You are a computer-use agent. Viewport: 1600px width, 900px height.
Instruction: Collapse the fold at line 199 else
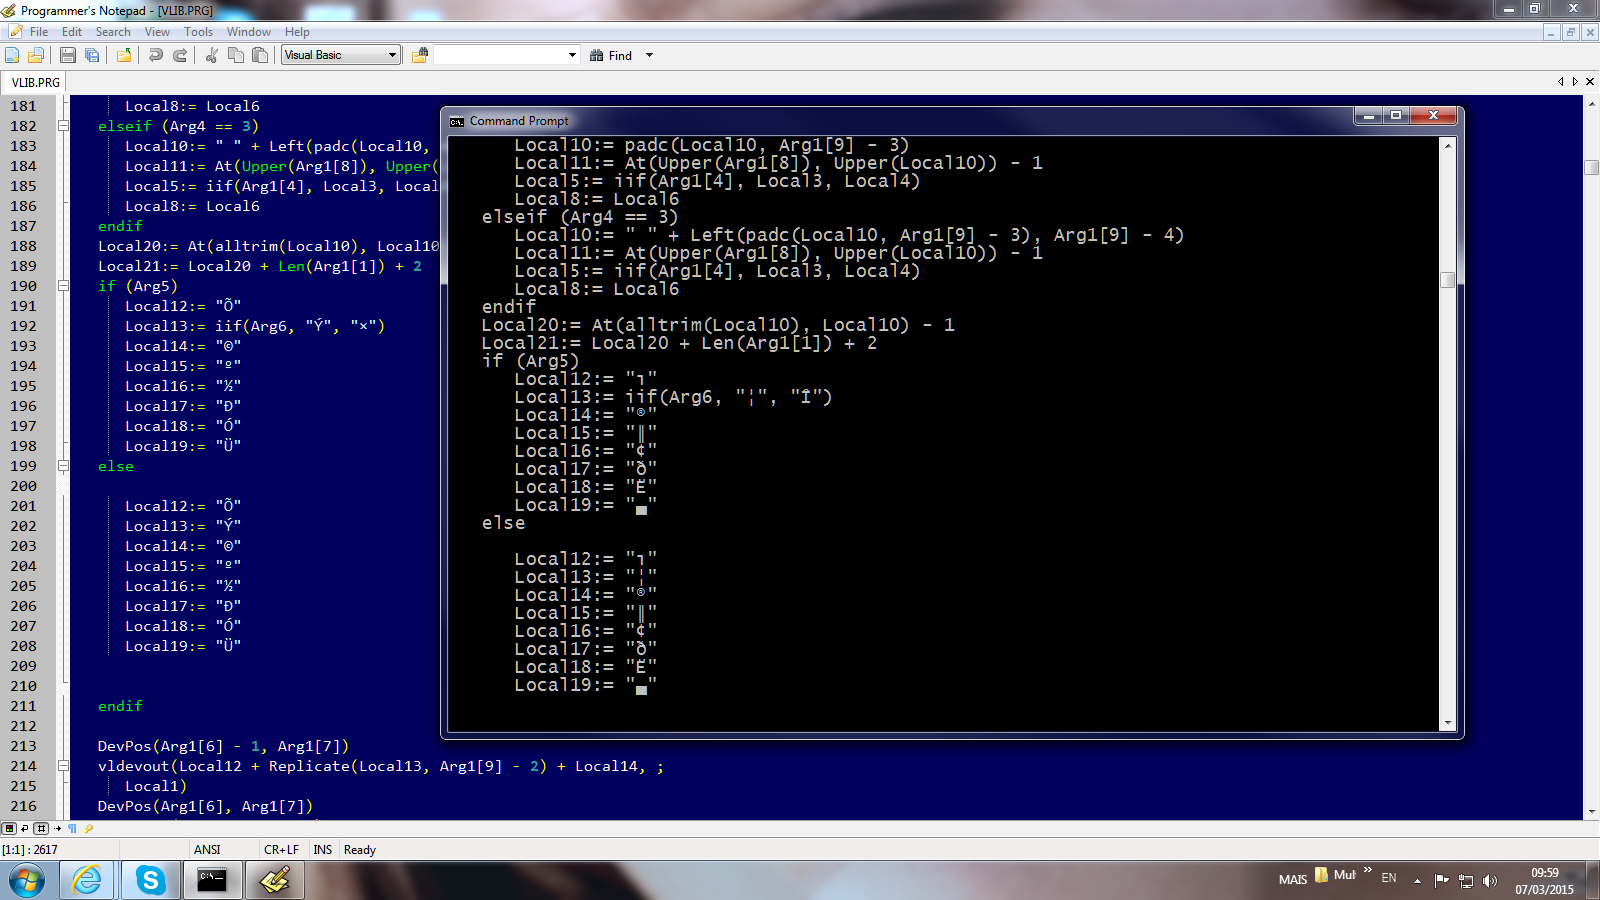pos(63,466)
